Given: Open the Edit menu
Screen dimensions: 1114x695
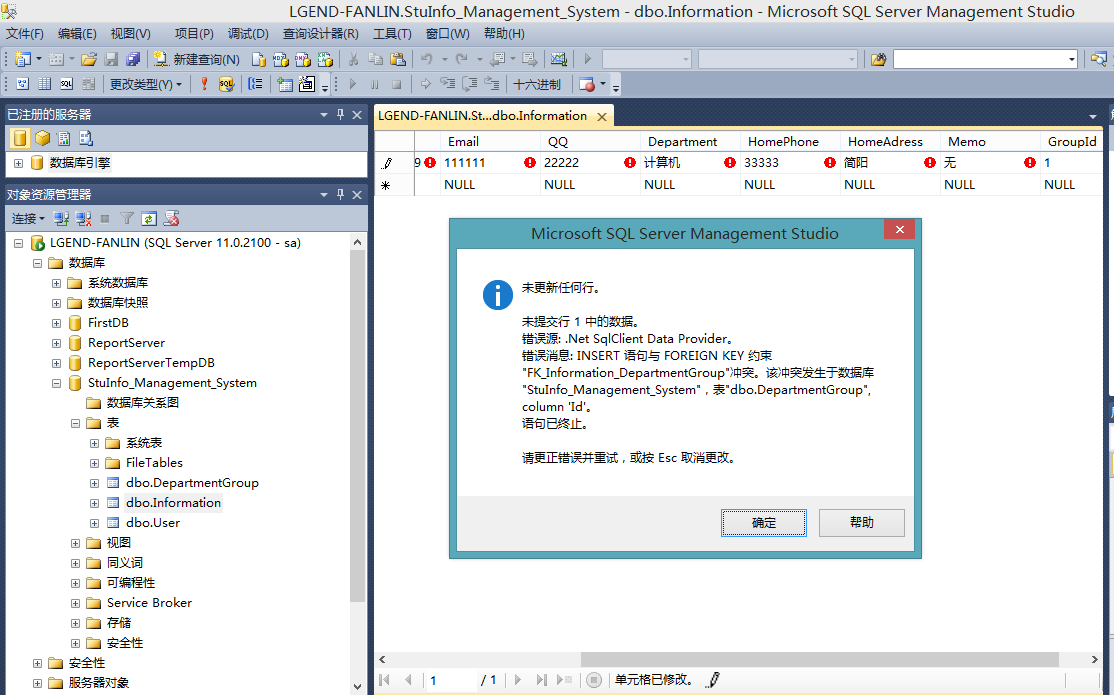Looking at the screenshot, I should pos(77,33).
